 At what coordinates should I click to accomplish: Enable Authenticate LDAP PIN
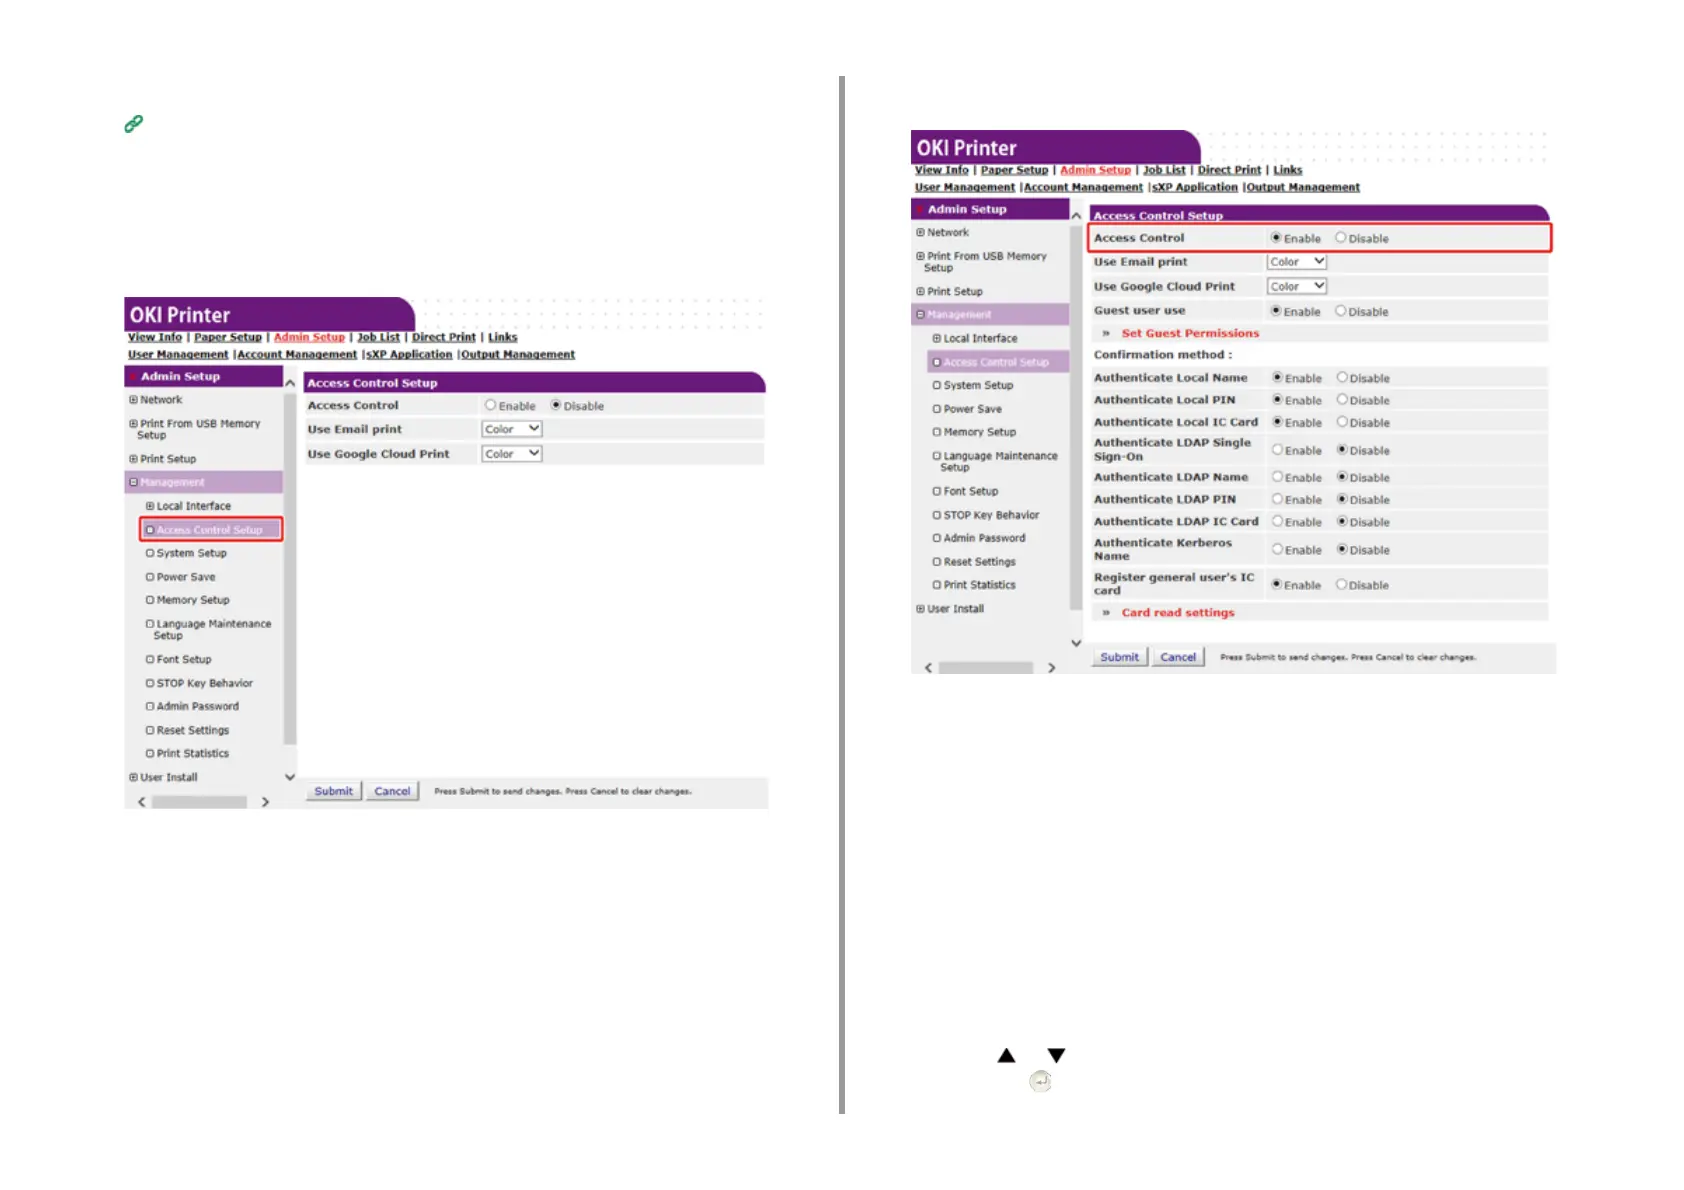coord(1277,499)
